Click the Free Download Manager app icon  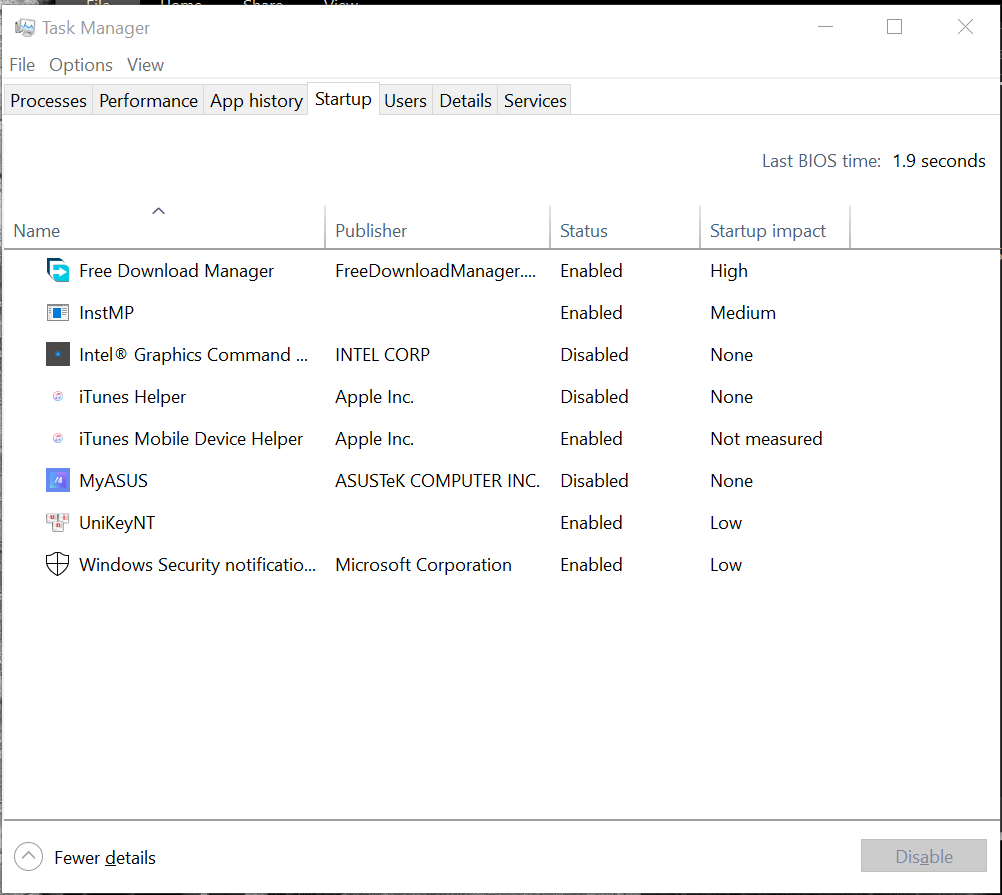click(x=58, y=270)
